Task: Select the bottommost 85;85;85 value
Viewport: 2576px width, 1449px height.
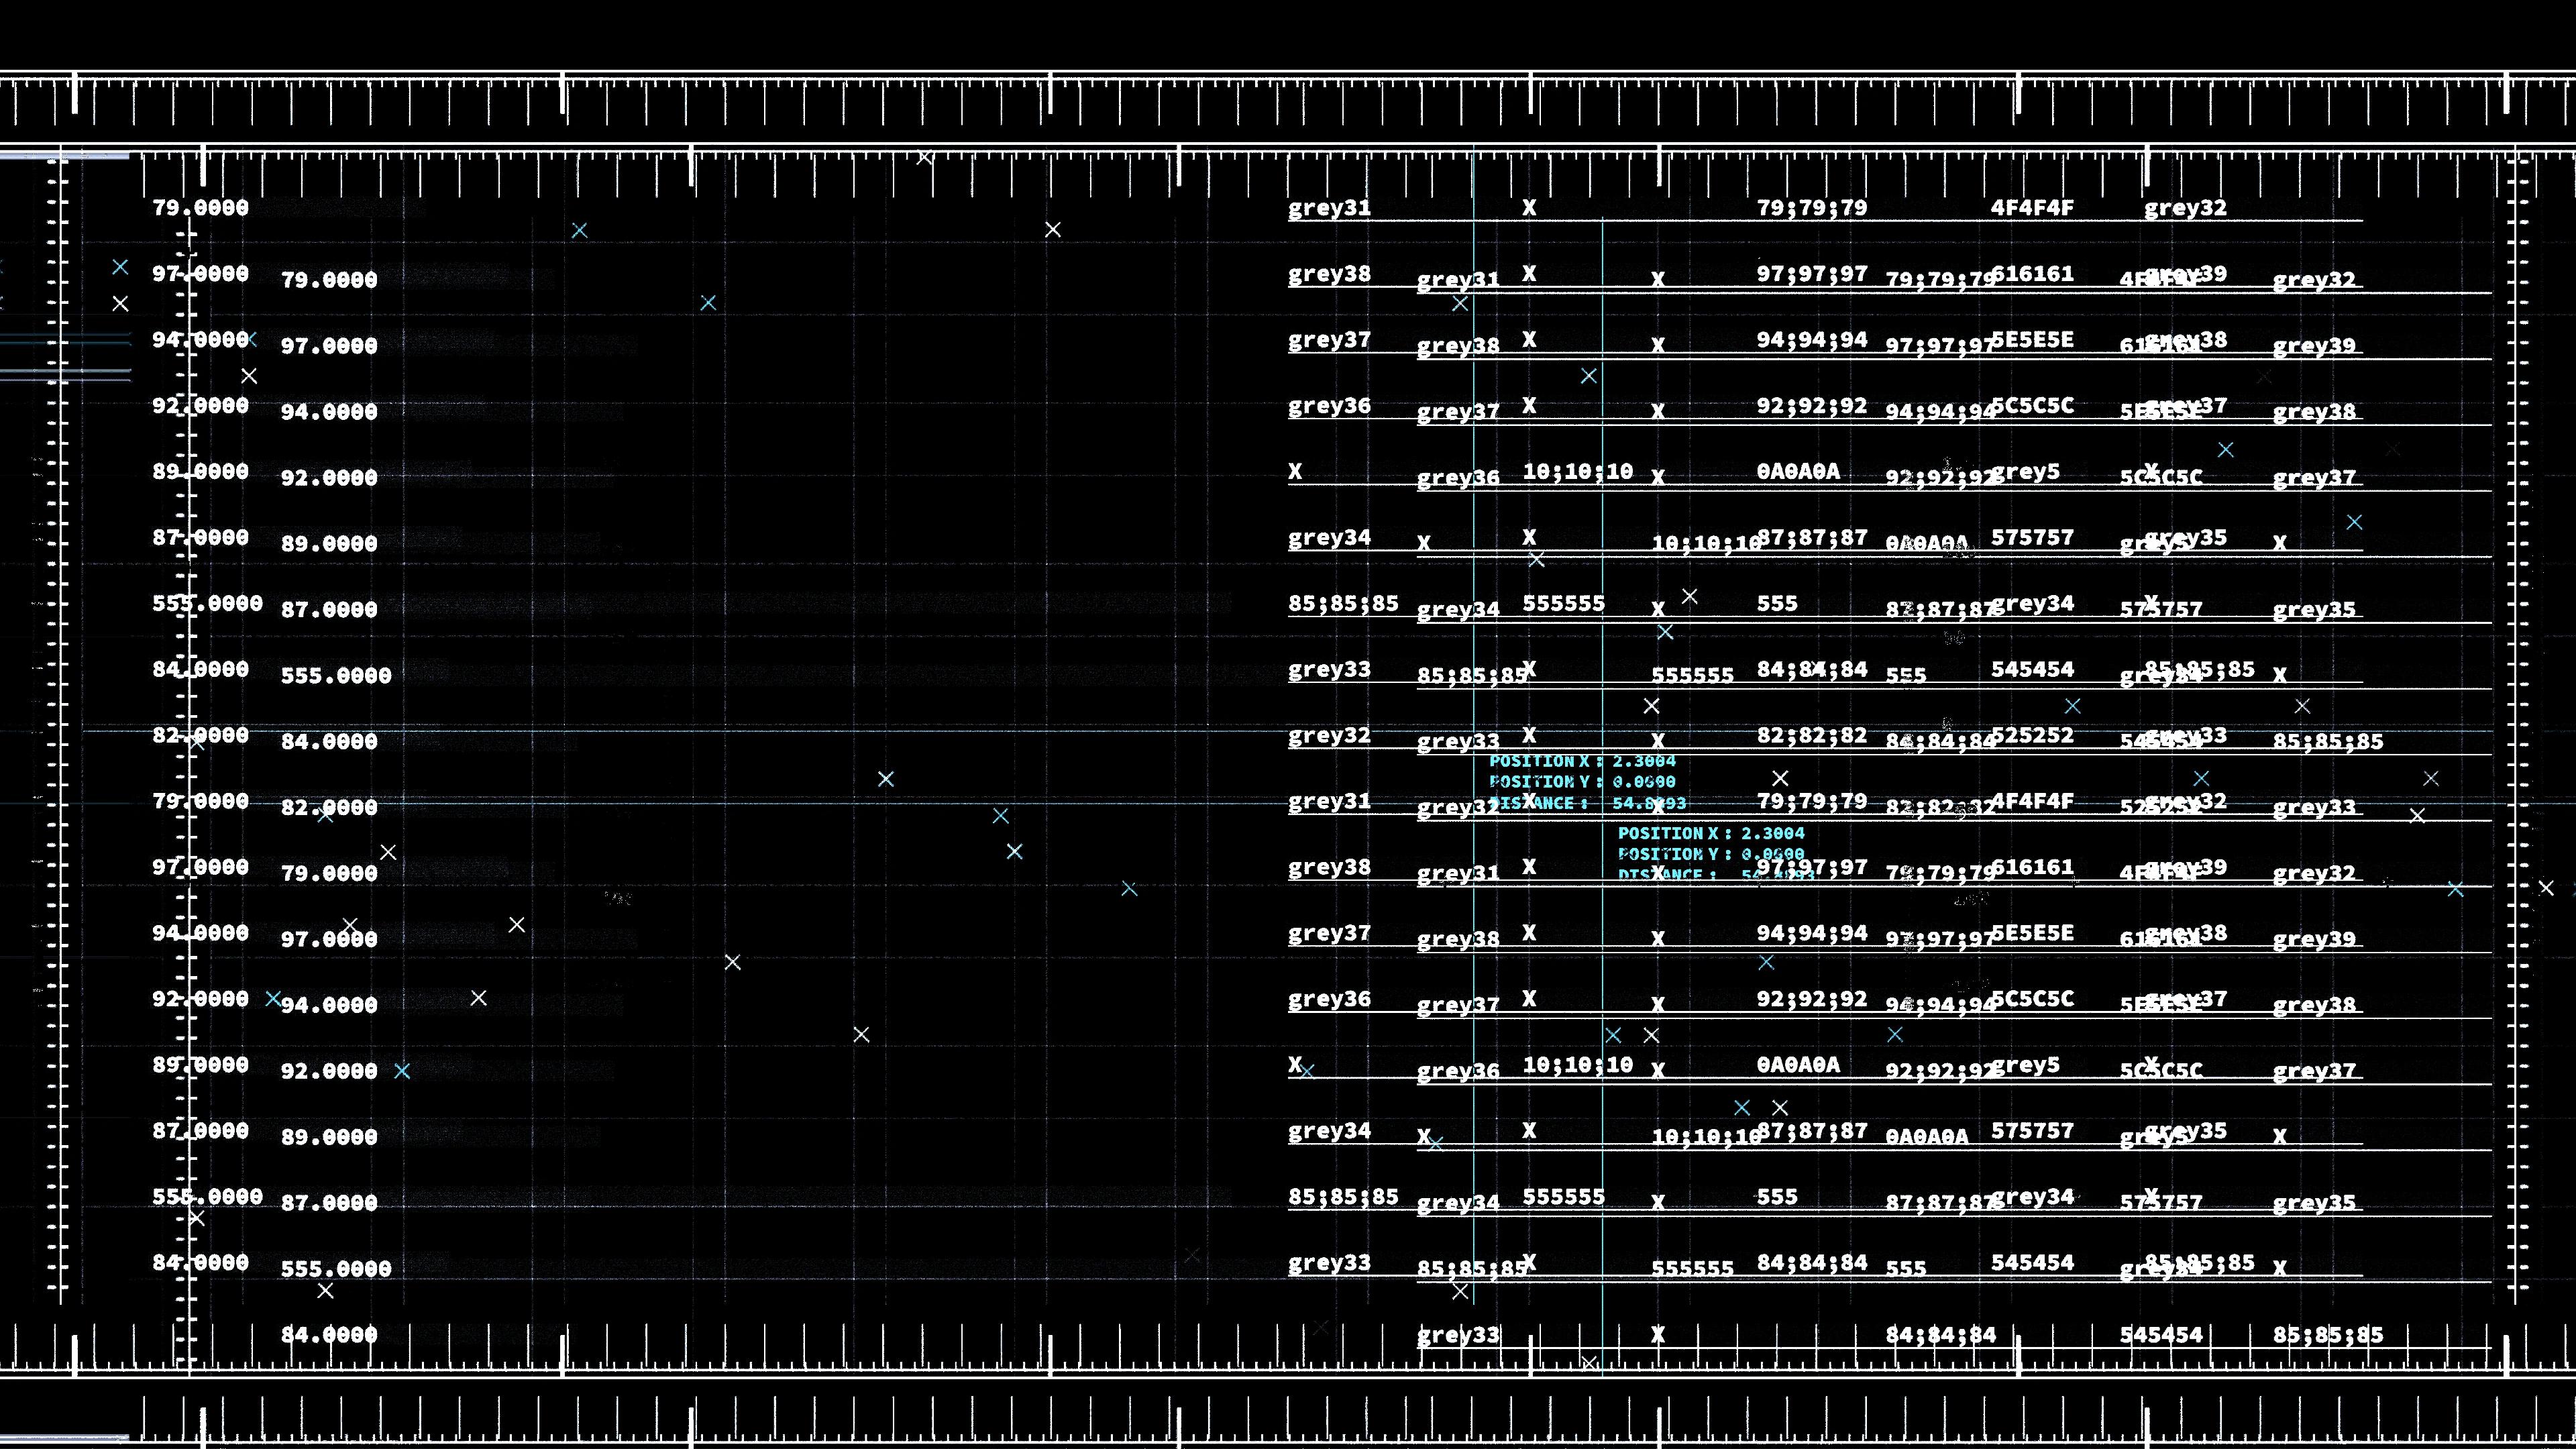Action: (2328, 1334)
